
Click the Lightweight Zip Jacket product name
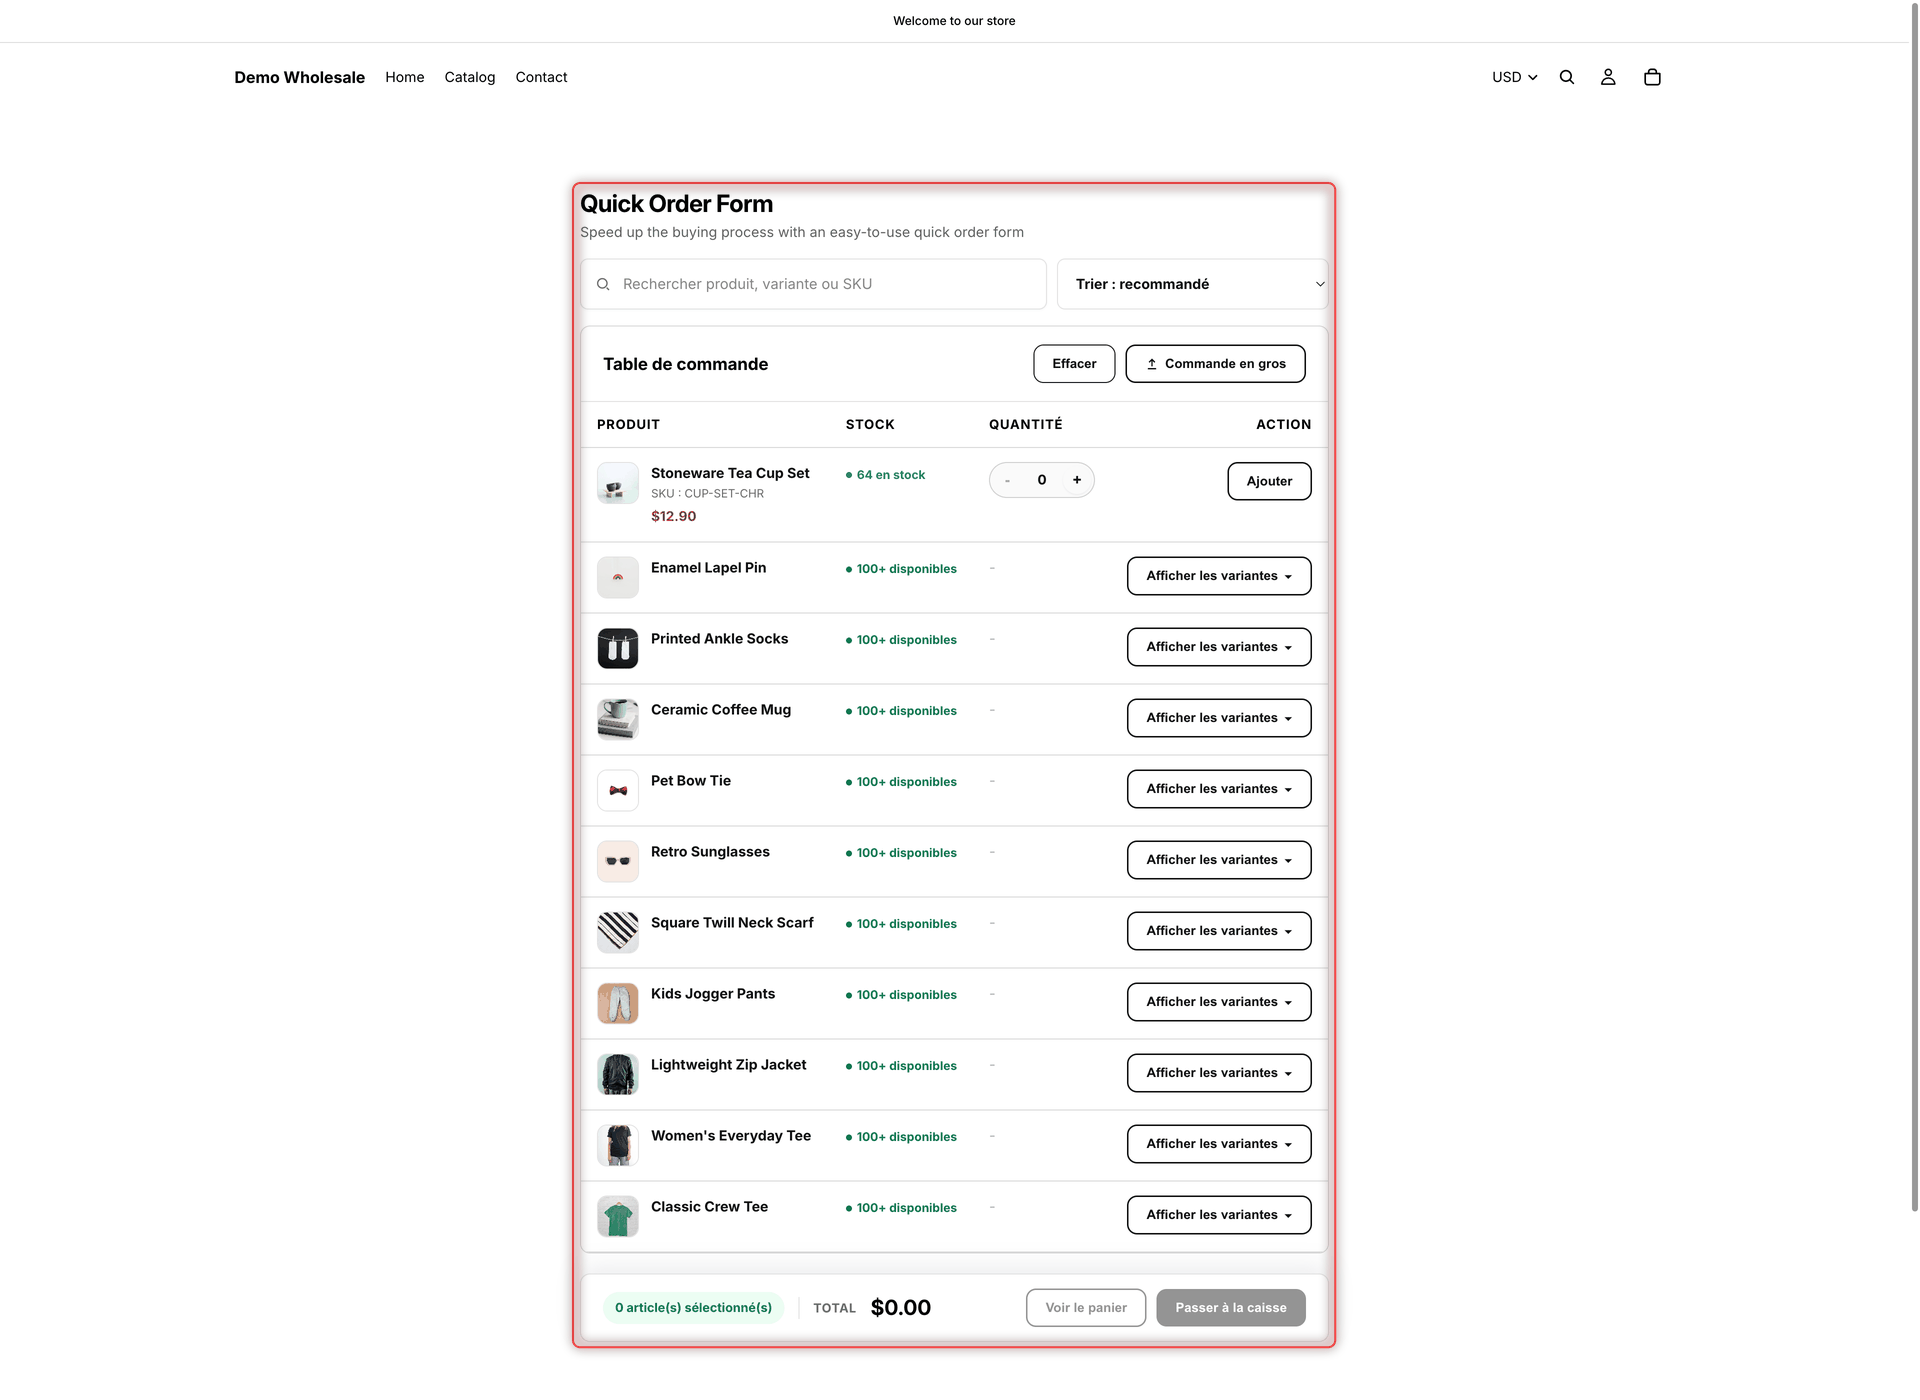(x=729, y=1065)
